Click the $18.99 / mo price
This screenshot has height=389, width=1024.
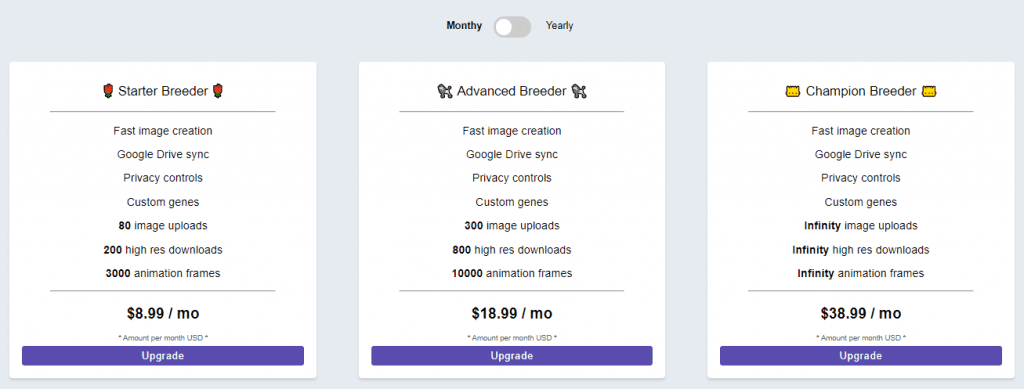point(512,313)
